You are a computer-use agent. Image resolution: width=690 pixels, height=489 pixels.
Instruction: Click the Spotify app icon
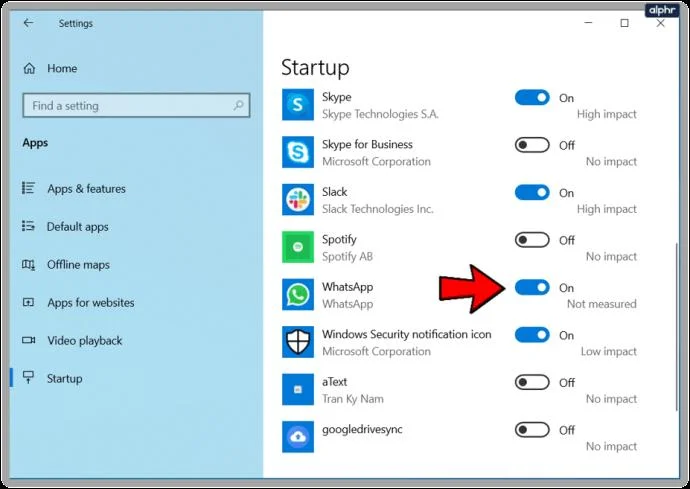[x=298, y=247]
